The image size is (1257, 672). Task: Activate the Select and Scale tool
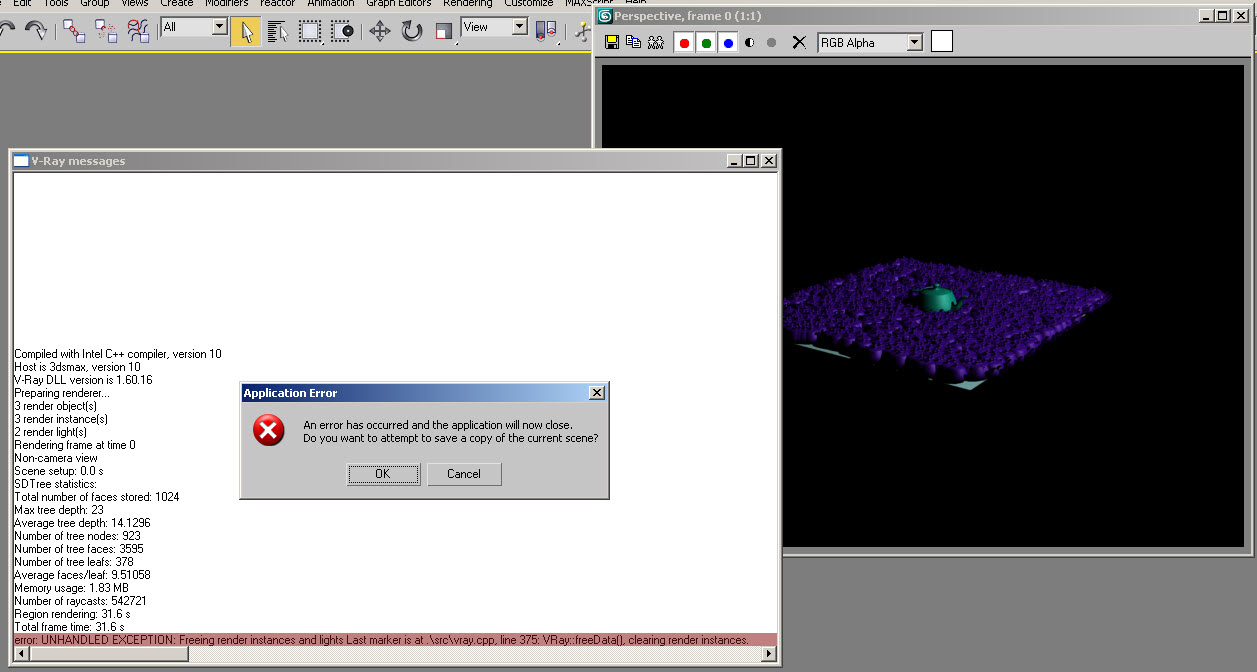click(444, 30)
